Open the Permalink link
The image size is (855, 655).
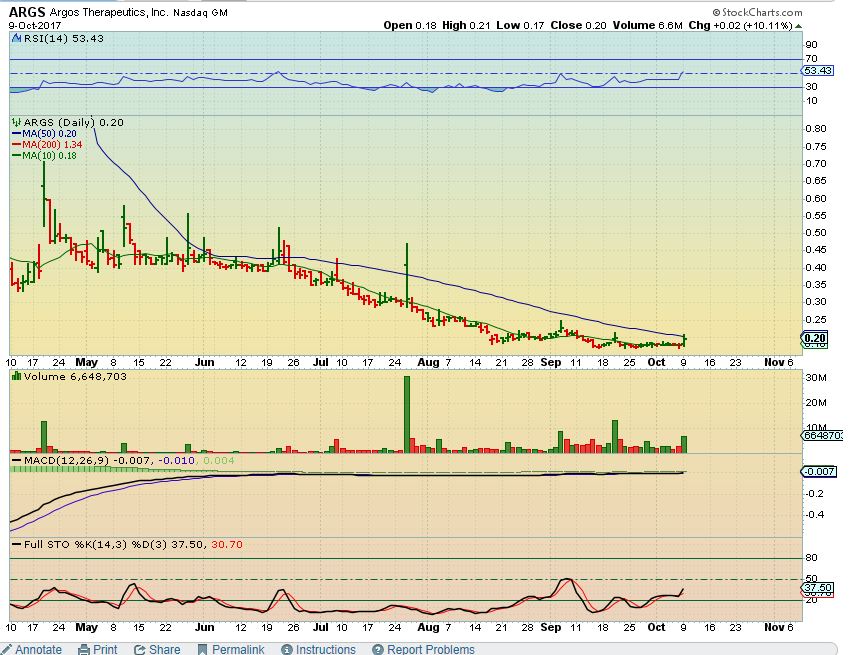tap(237, 649)
